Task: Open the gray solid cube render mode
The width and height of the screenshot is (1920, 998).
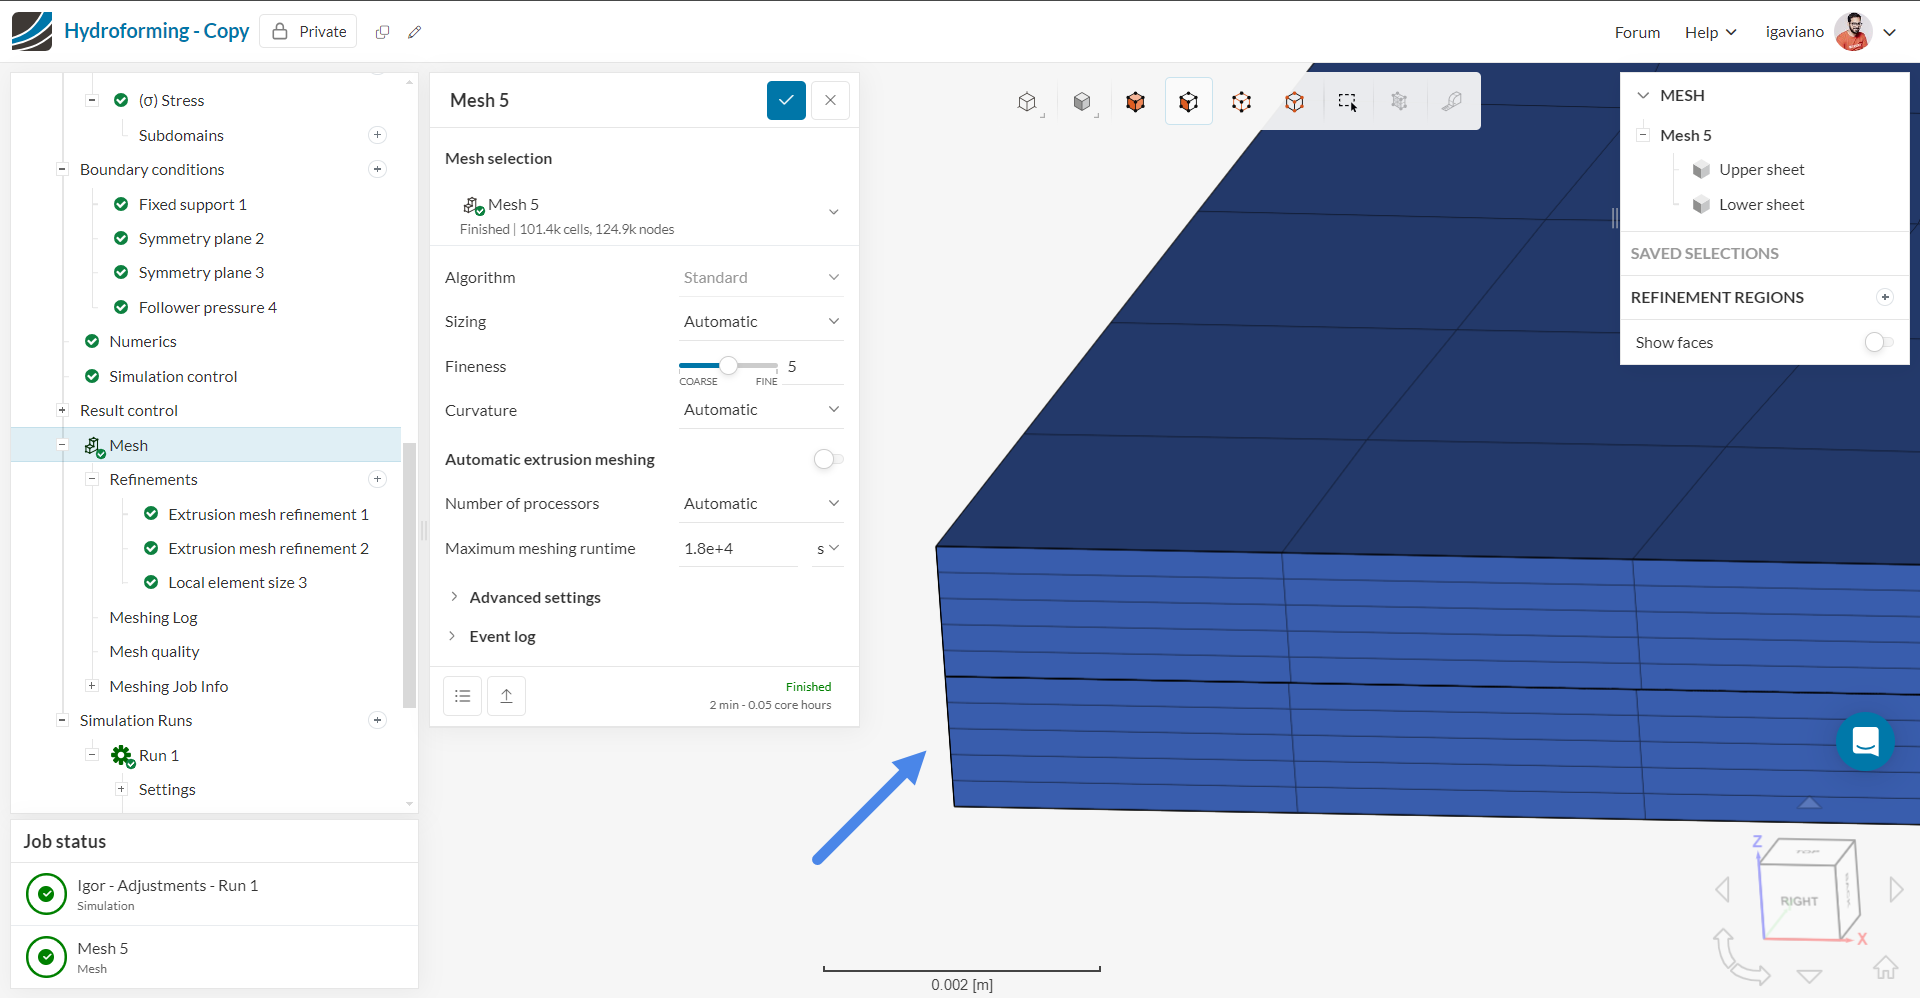Action: 1082,102
